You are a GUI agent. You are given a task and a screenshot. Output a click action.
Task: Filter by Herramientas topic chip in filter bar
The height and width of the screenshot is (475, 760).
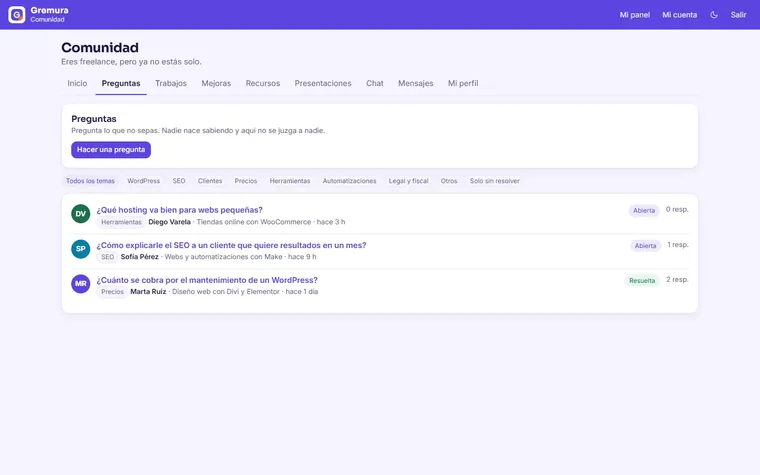290,181
